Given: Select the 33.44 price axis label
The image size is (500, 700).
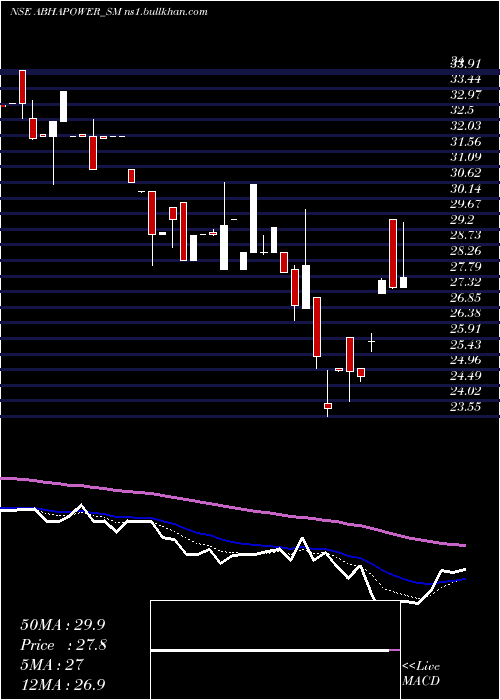Looking at the screenshot, I should click(466, 79).
